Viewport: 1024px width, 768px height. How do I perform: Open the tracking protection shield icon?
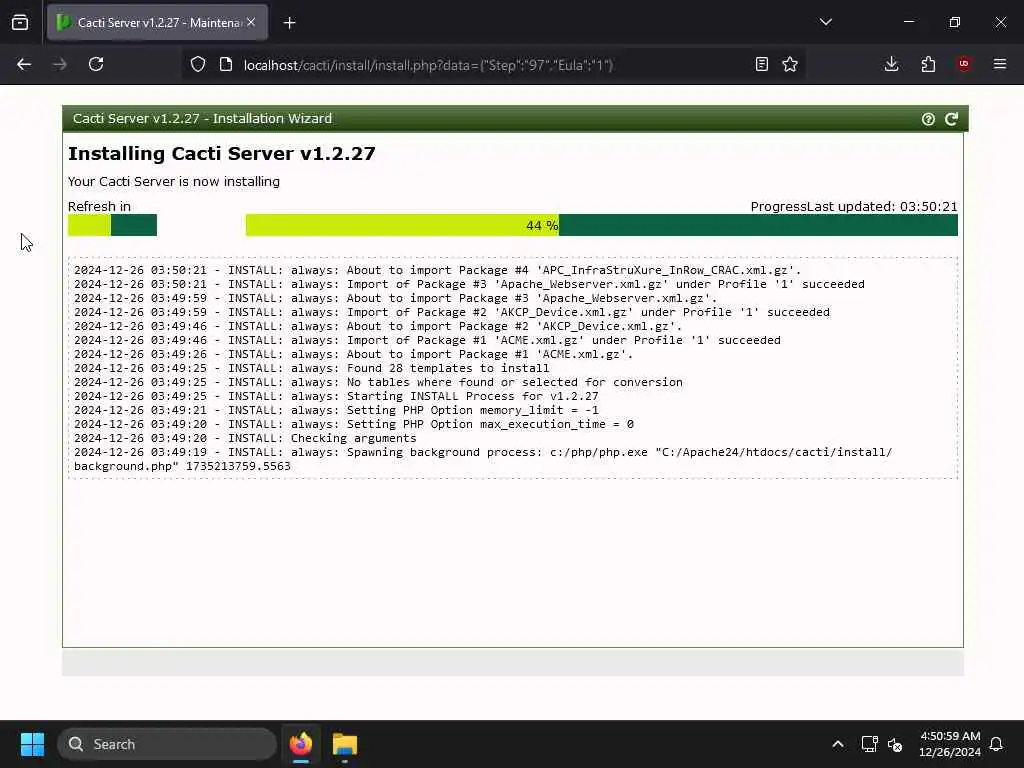pyautogui.click(x=198, y=64)
